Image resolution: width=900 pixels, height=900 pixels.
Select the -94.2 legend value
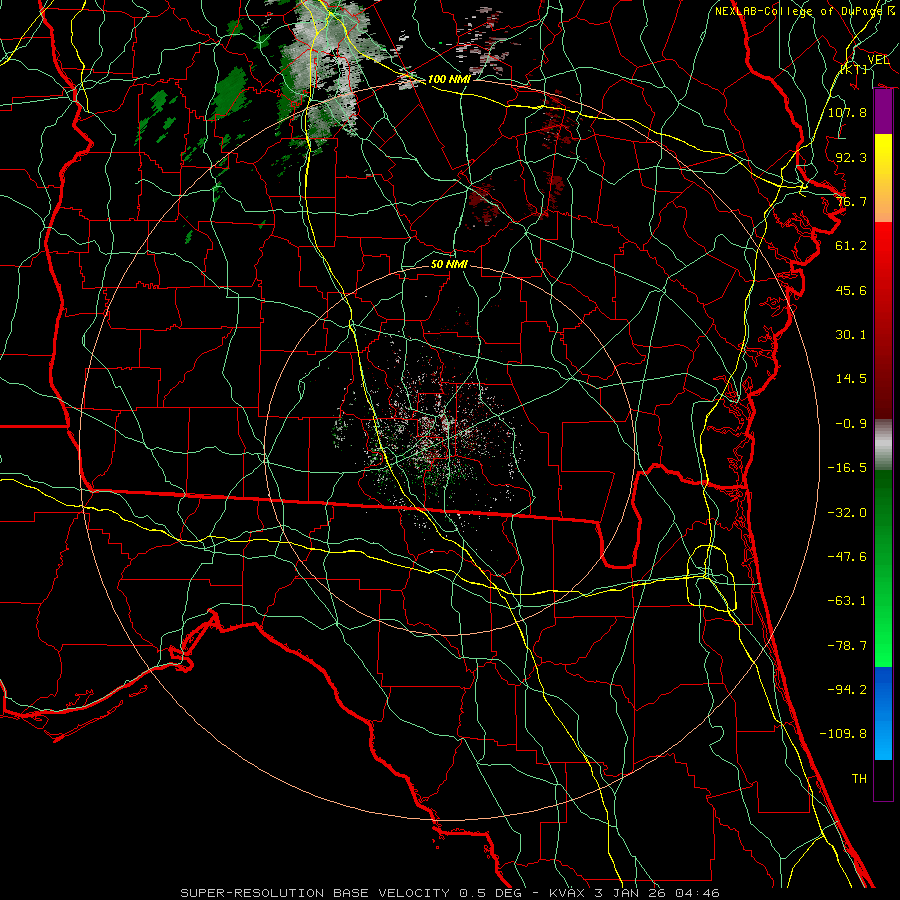pyautogui.click(x=847, y=690)
